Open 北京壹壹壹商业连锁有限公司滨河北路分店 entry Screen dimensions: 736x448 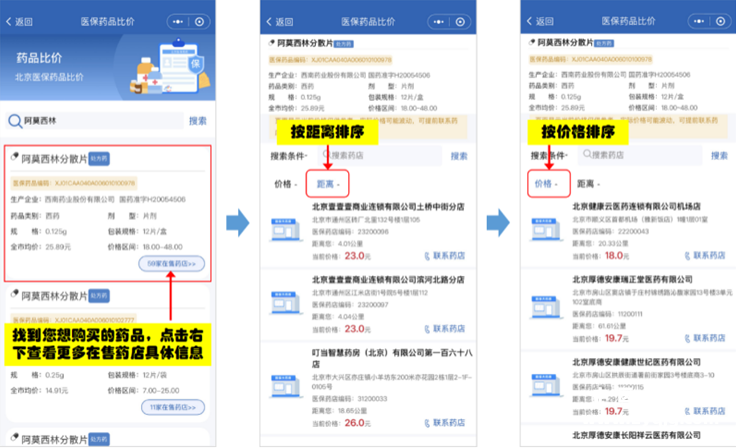pos(388,280)
